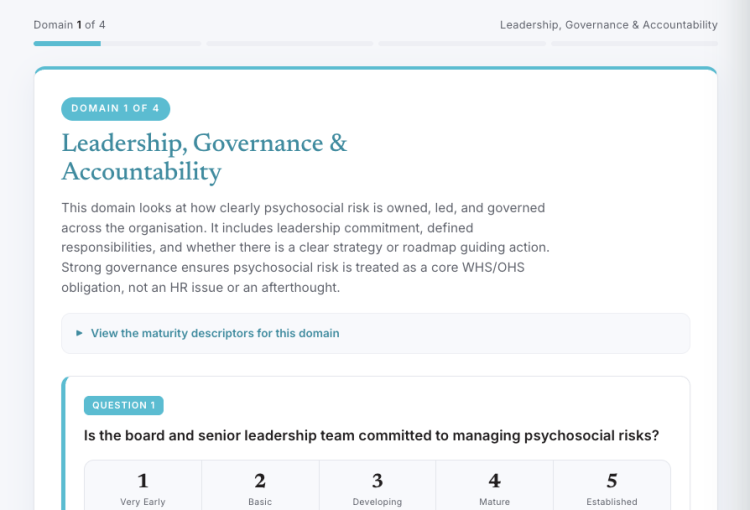
Task: Click the top-right Leadership, Governance & Accountability label
Action: click(x=608, y=25)
